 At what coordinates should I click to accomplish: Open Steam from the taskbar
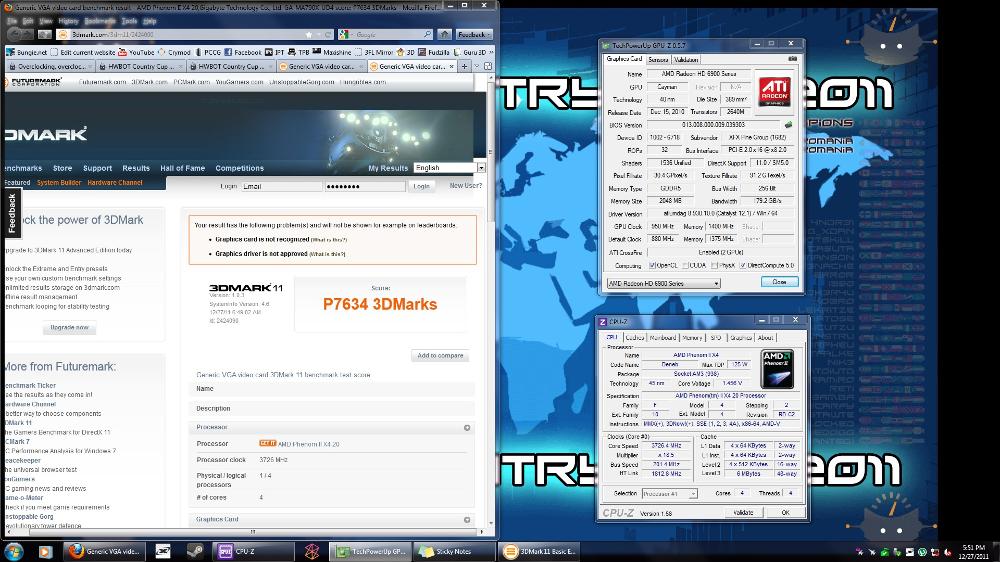[x=195, y=551]
